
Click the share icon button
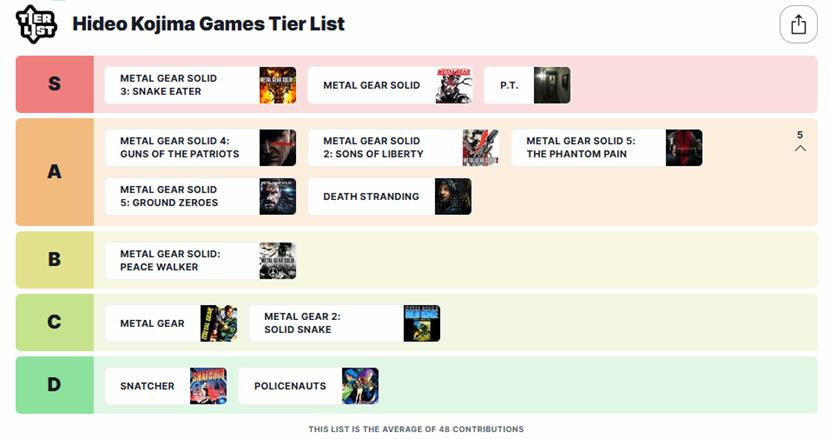tap(798, 24)
